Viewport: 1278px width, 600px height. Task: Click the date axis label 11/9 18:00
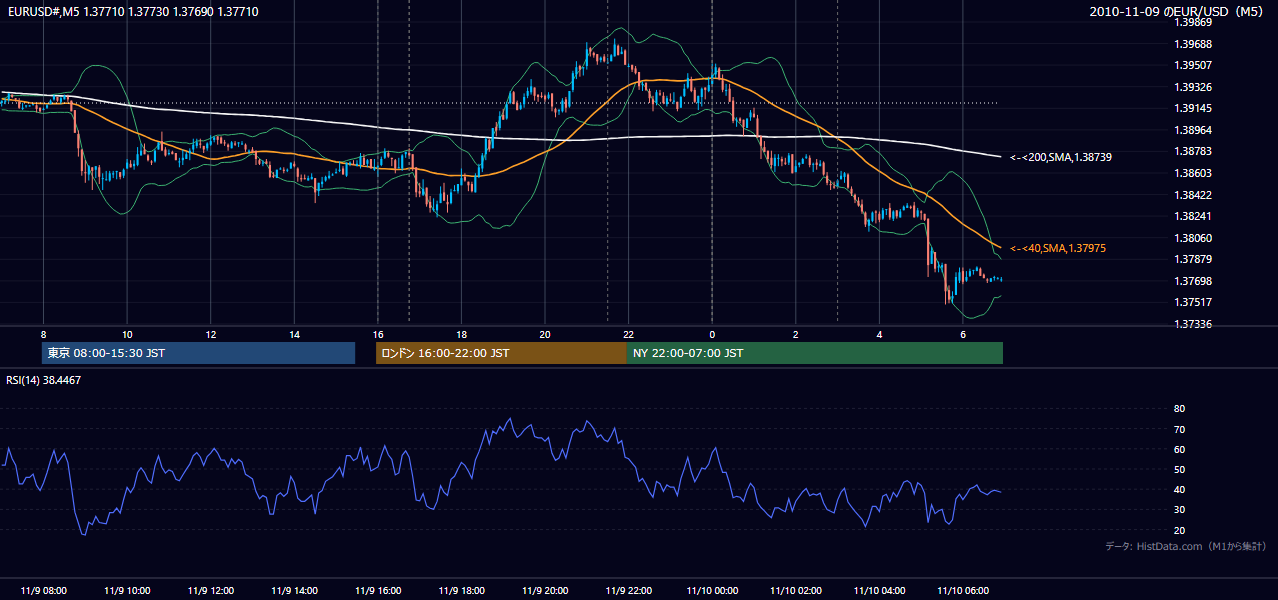(461, 591)
